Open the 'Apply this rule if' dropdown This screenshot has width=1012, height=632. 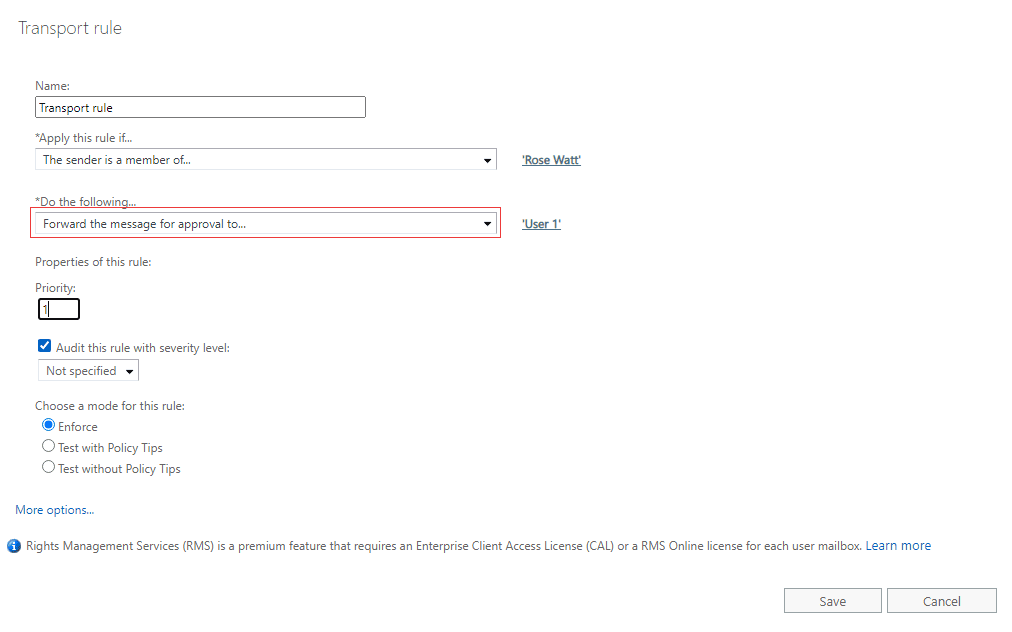click(265, 160)
